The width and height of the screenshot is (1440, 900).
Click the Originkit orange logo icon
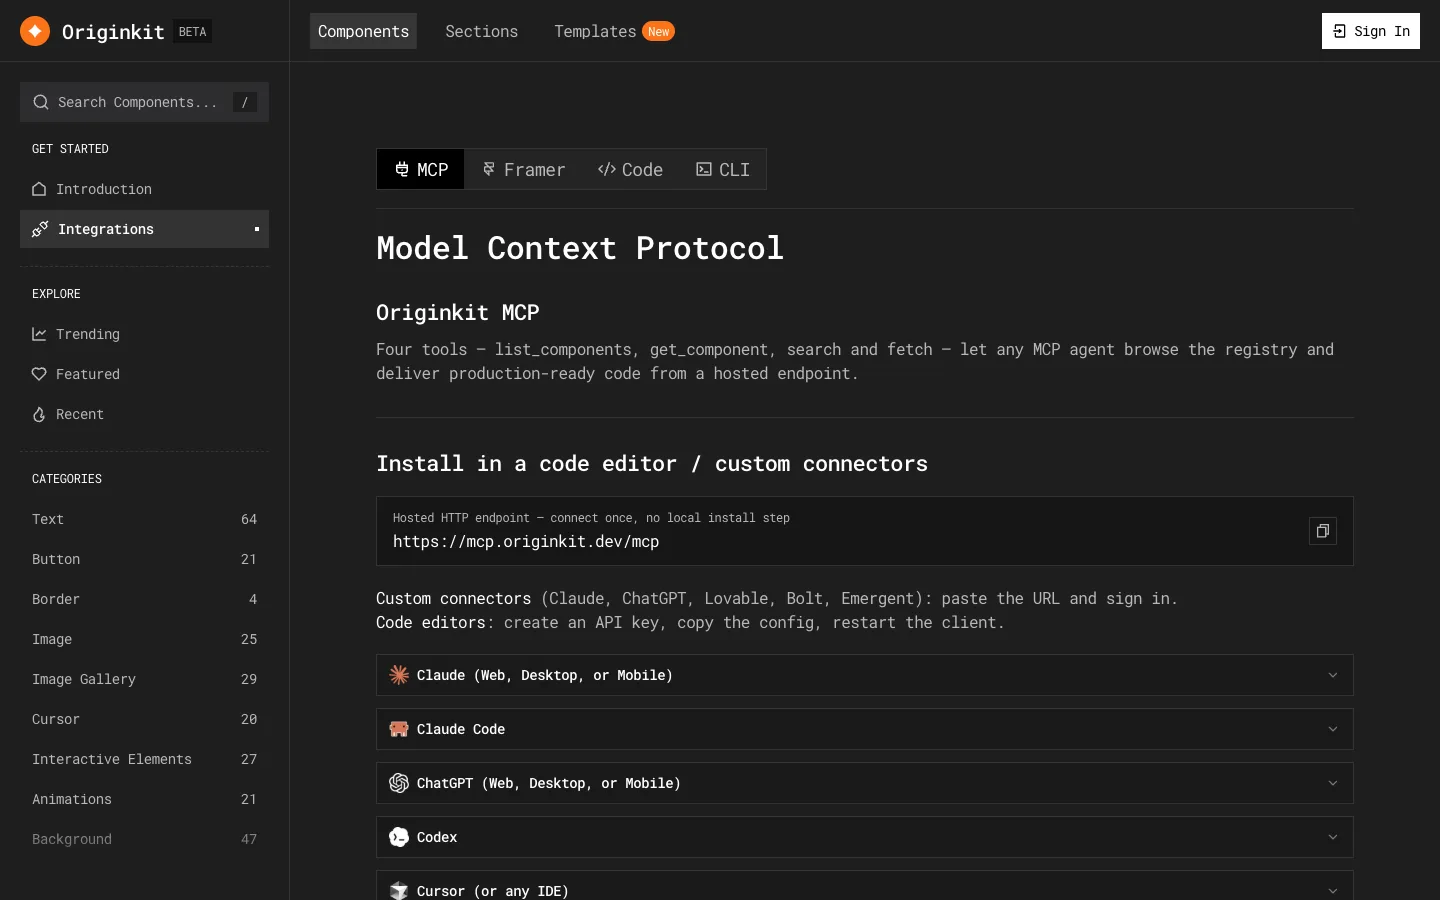click(x=35, y=31)
